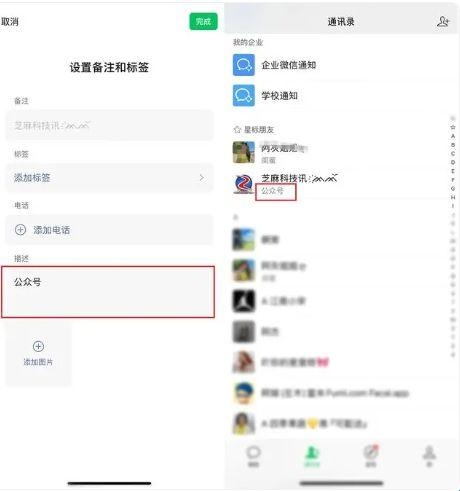This screenshot has width=460, height=491.
Task: Click the 备注 remark input field
Action: click(x=109, y=125)
